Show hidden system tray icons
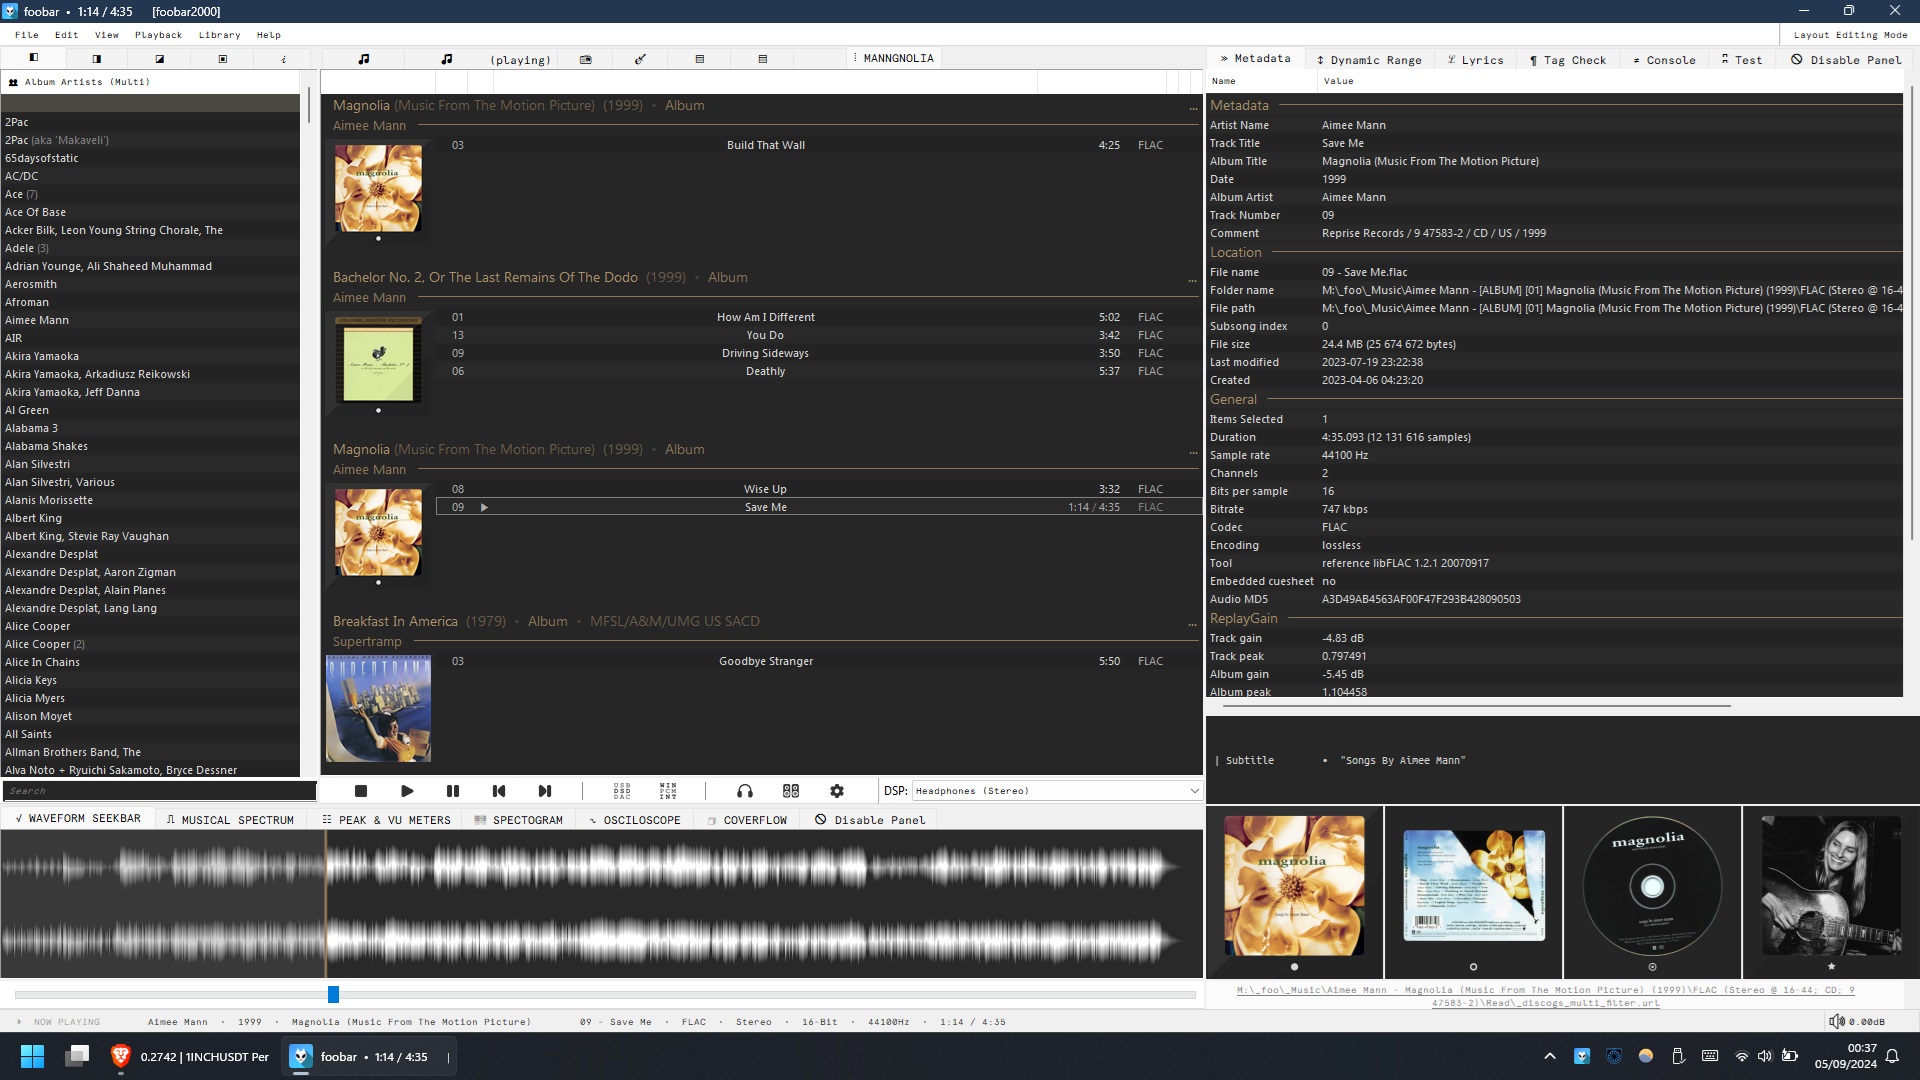 [1550, 1056]
